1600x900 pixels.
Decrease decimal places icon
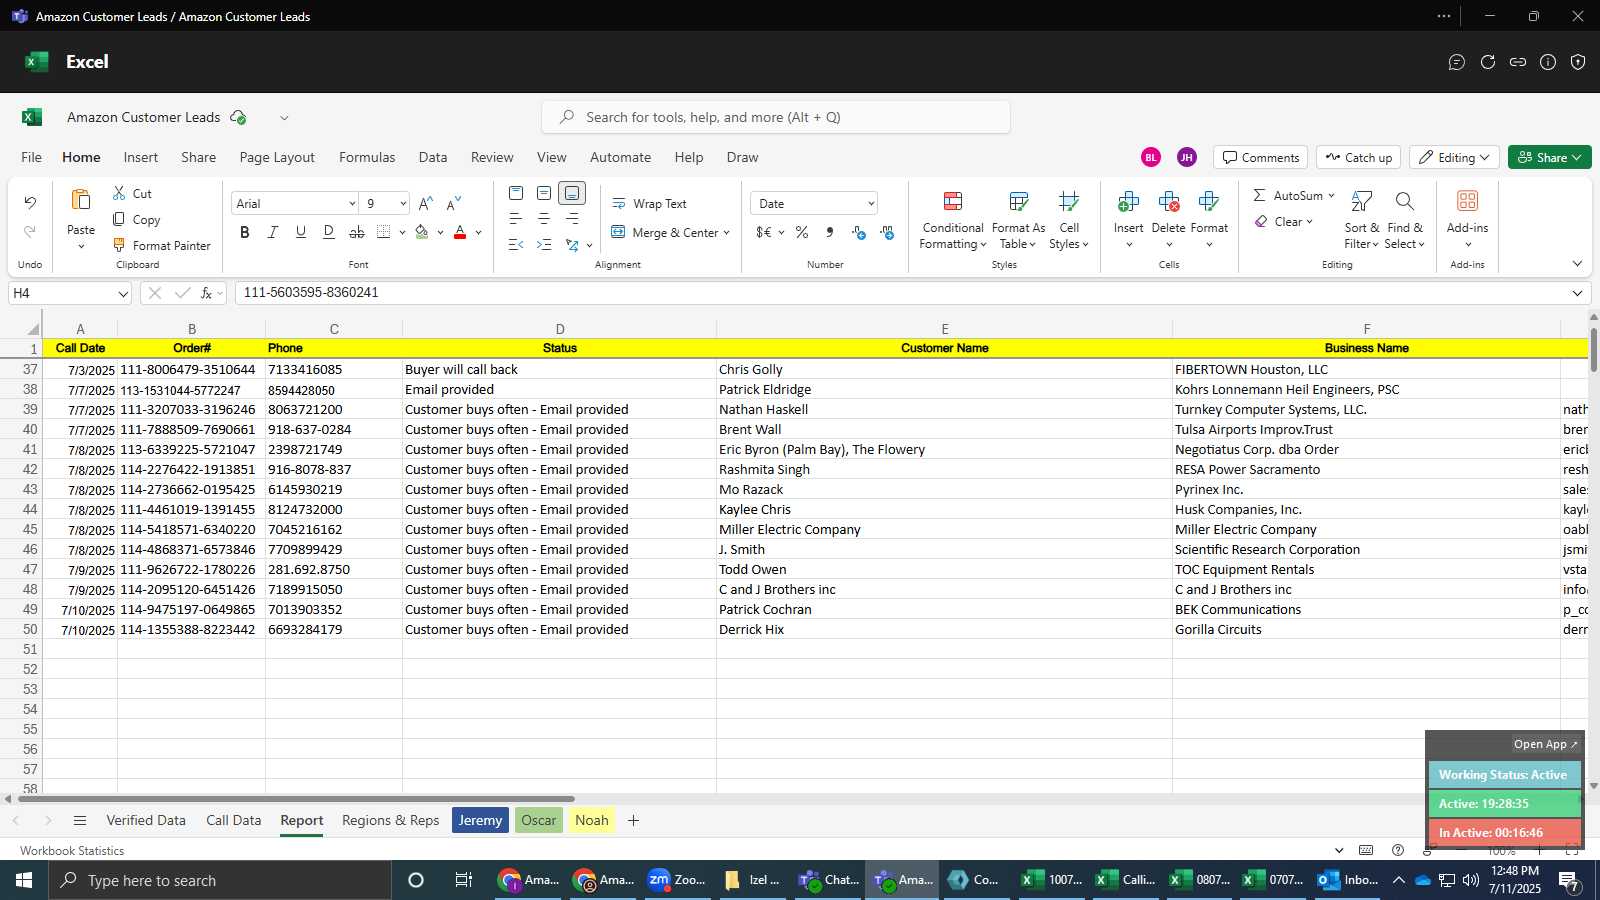887,232
